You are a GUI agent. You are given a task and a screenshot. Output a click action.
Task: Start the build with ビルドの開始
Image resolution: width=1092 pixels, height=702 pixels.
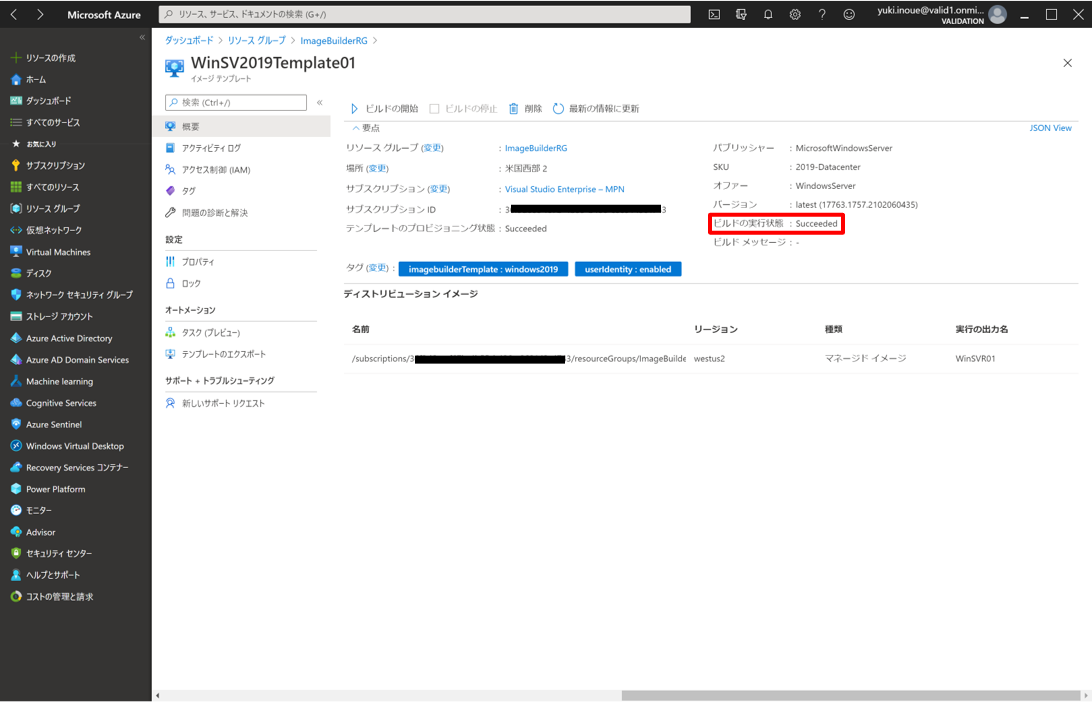(384, 109)
